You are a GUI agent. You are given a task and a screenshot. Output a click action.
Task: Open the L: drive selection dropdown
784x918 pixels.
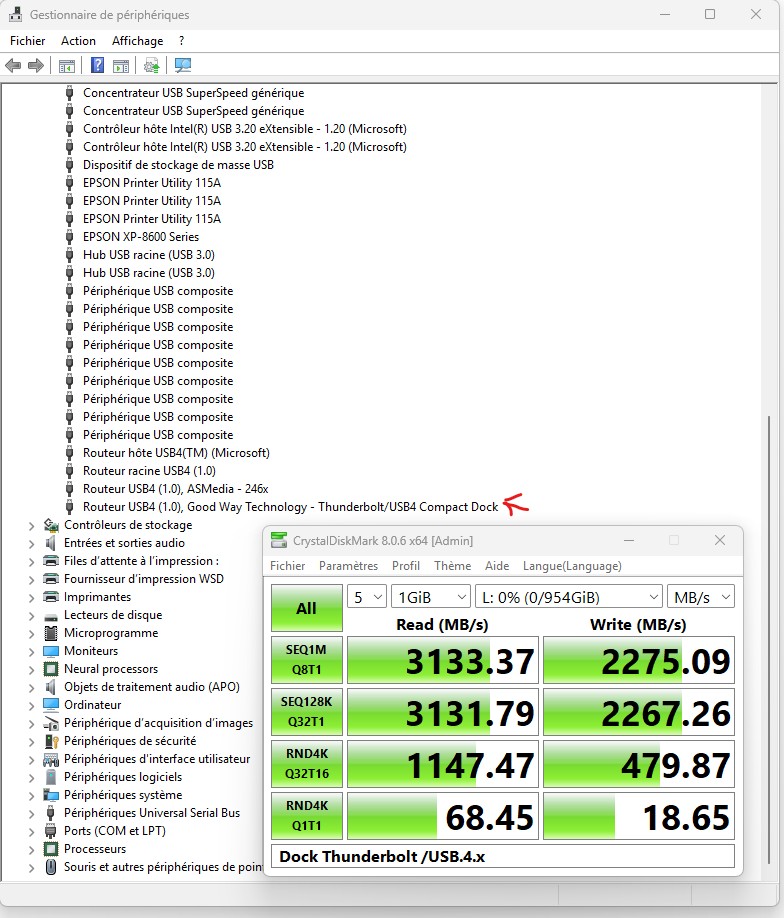pyautogui.click(x=568, y=597)
